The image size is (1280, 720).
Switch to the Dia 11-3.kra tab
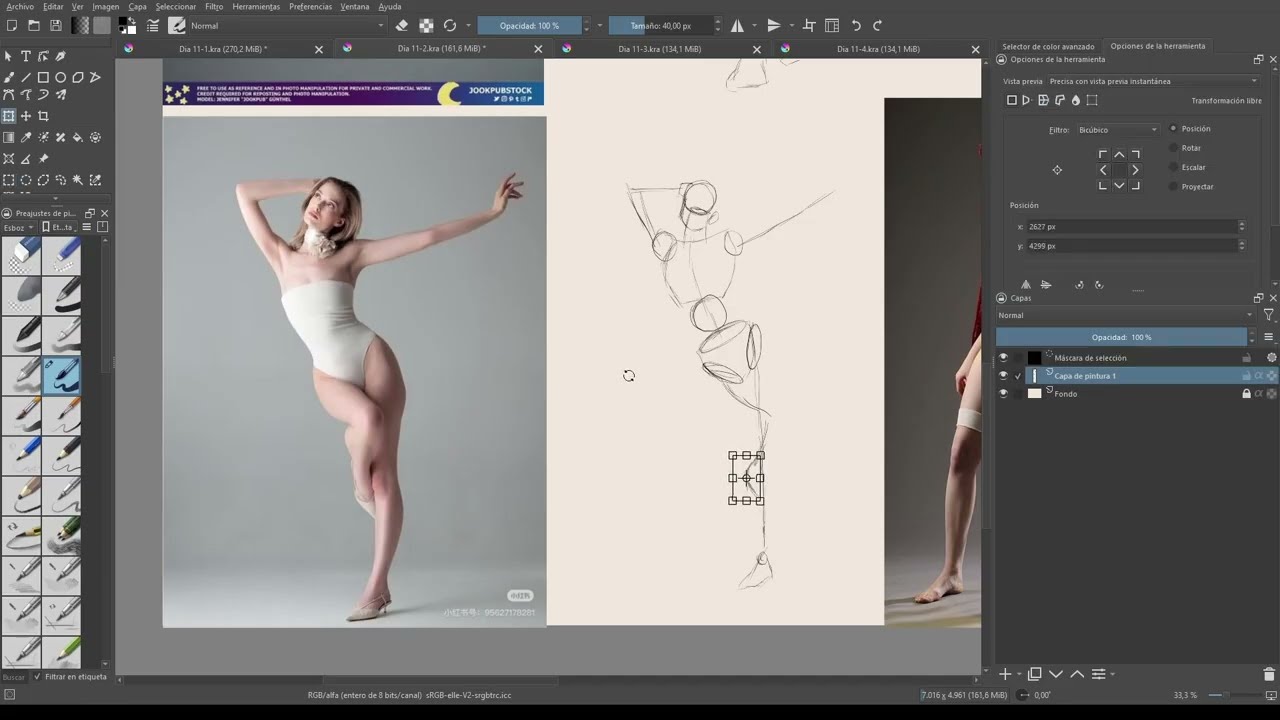click(x=659, y=49)
